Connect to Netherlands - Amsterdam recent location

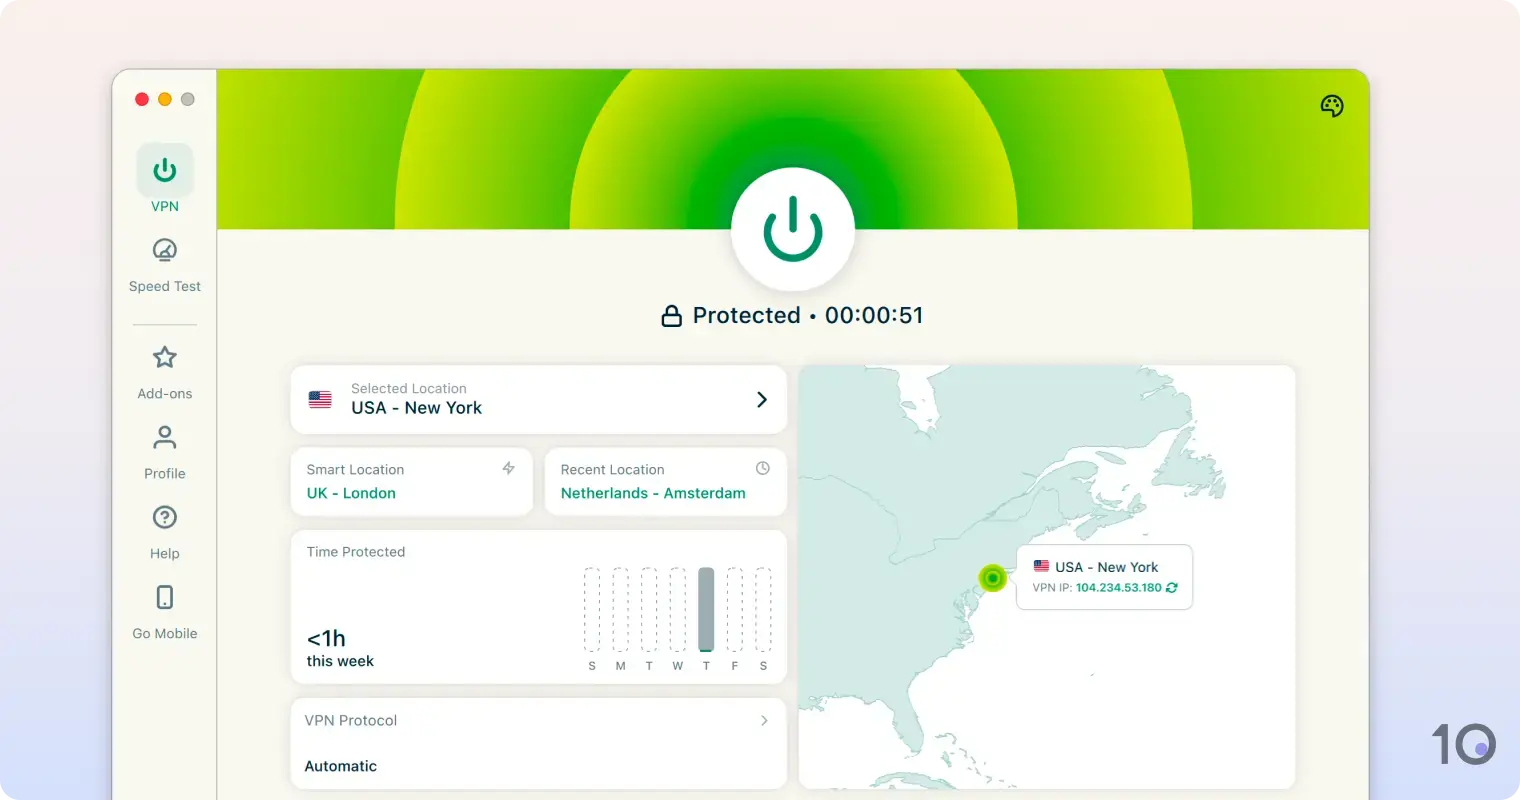pyautogui.click(x=653, y=493)
